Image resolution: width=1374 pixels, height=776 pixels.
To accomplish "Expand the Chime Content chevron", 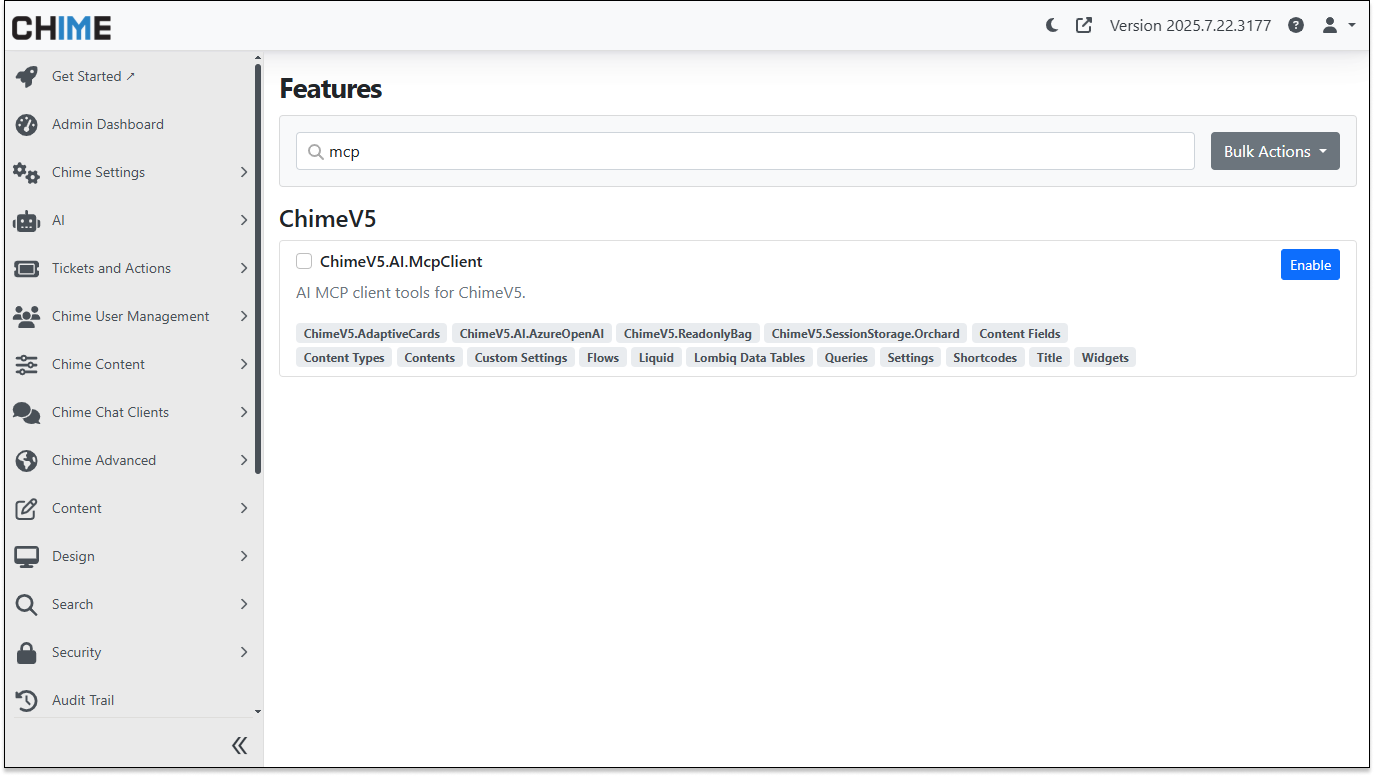I will [x=244, y=364].
